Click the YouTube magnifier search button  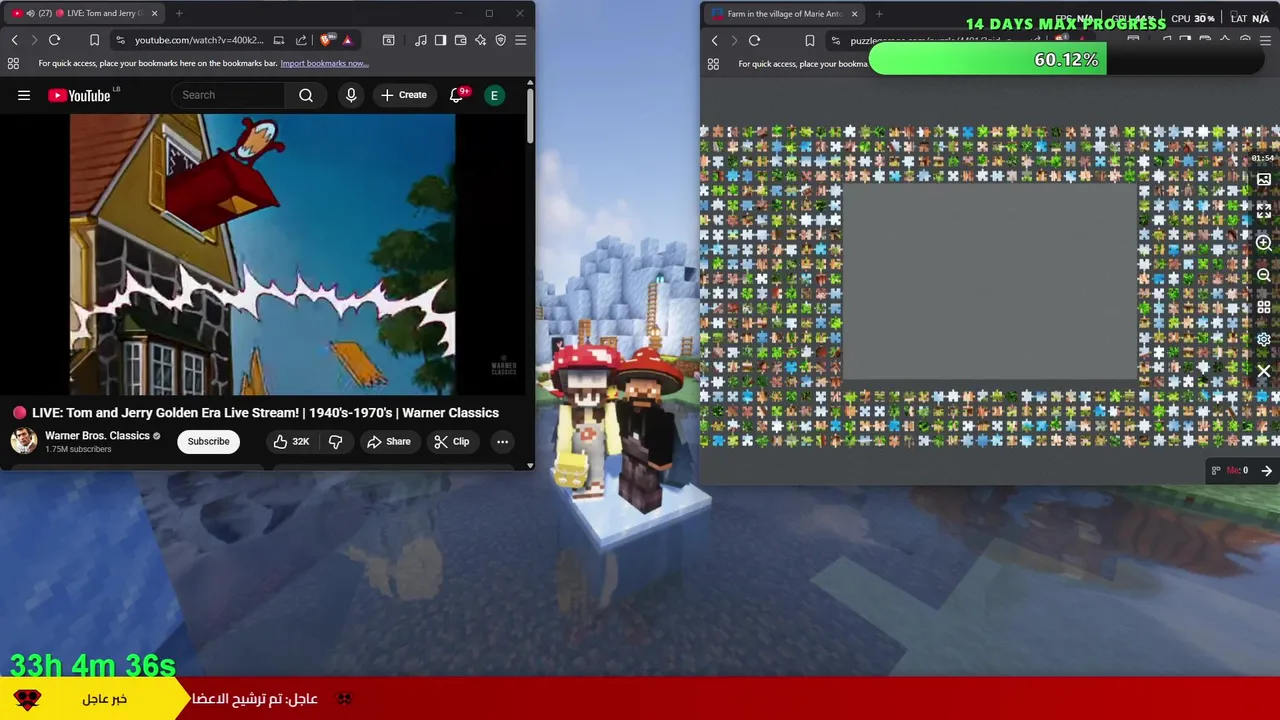306,95
